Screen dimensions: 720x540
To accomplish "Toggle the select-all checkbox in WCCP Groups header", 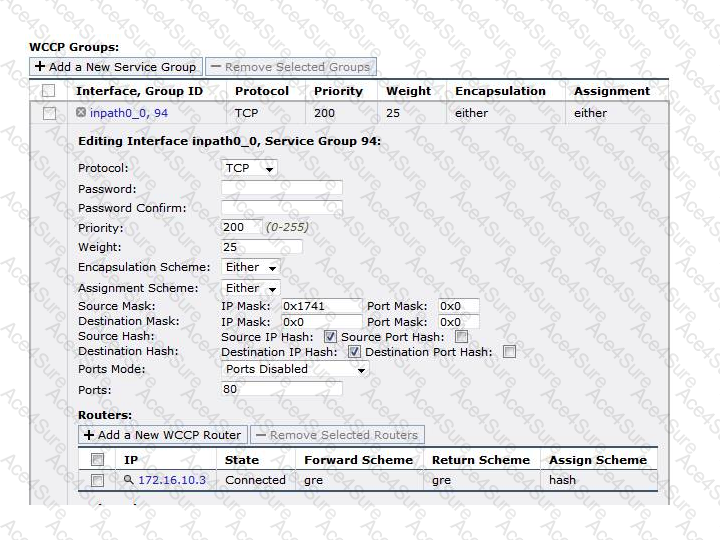I will pos(48,90).
